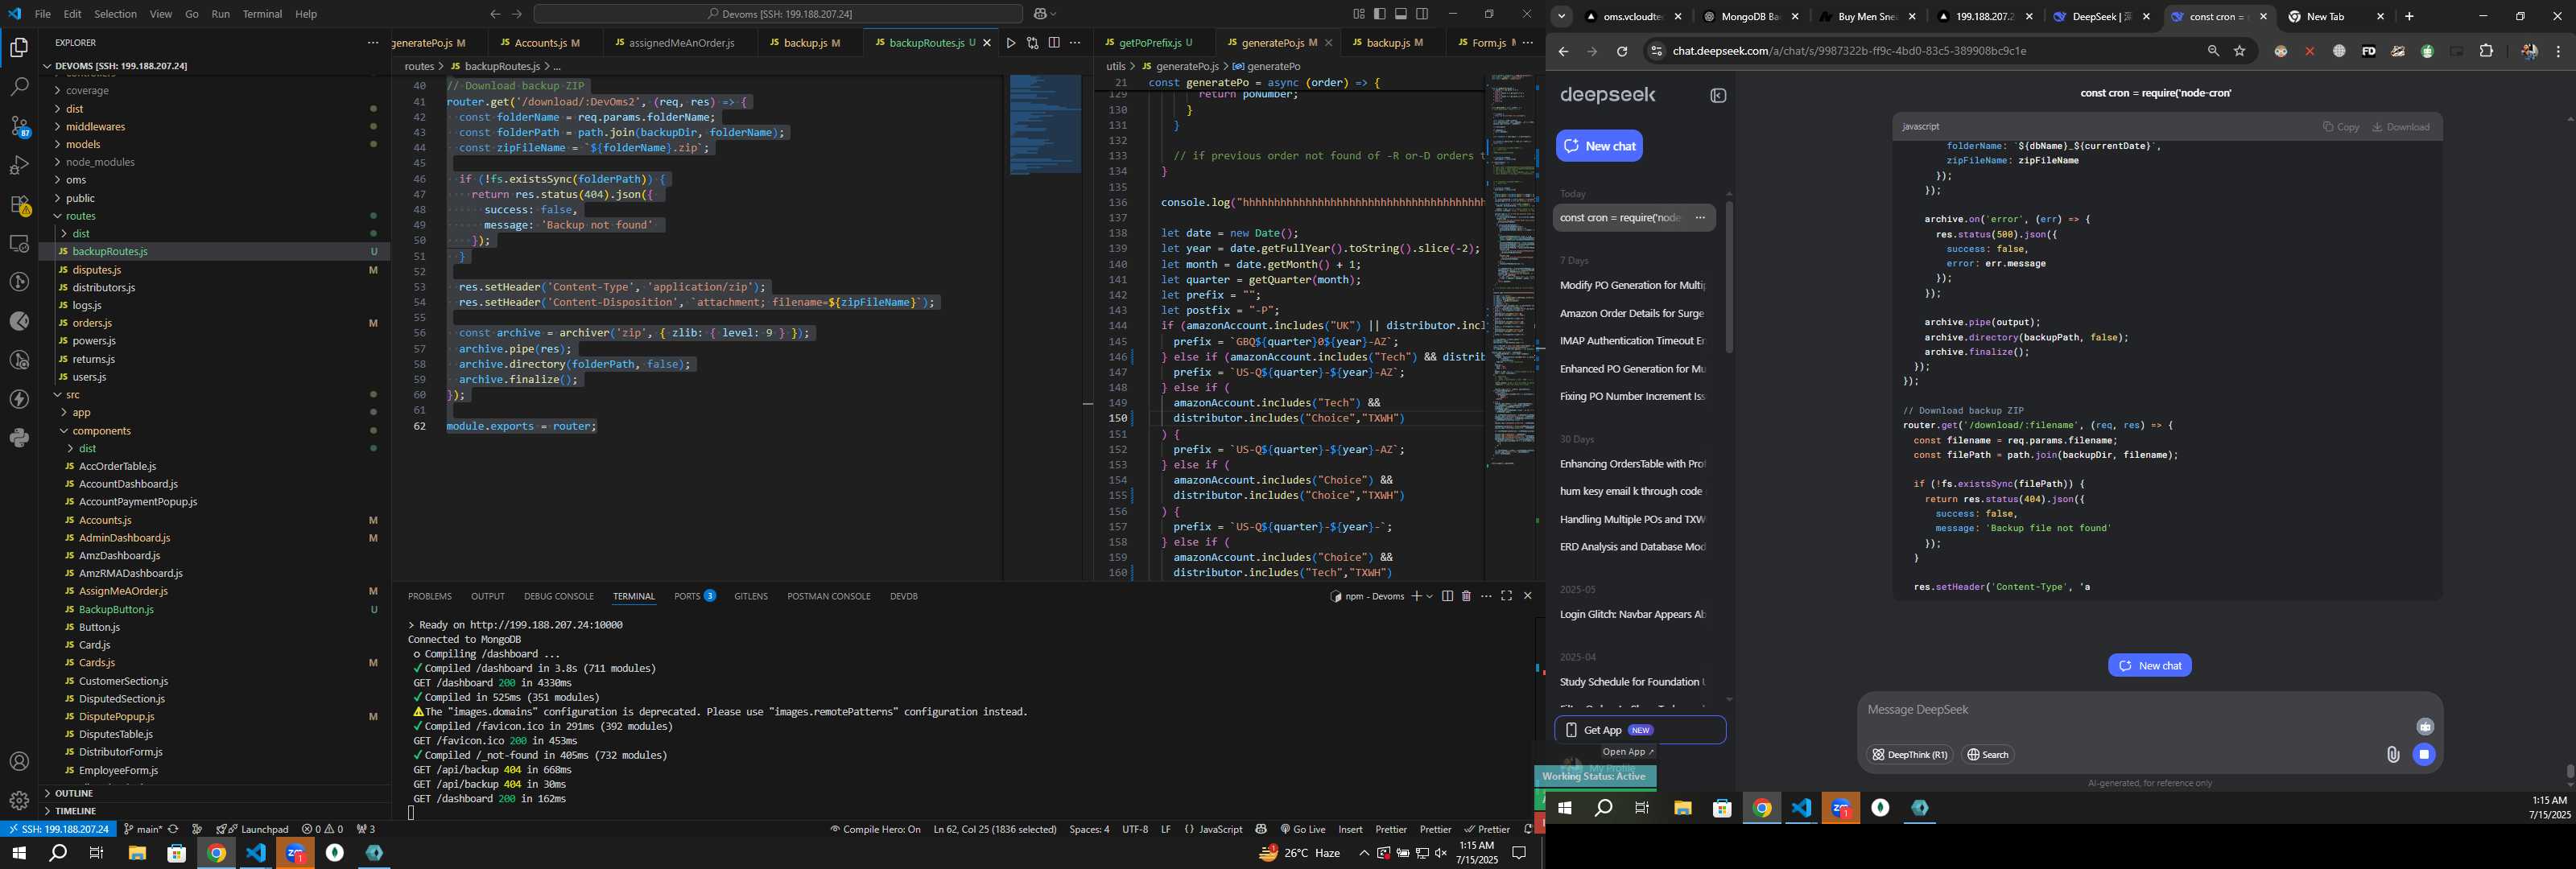This screenshot has height=869, width=2576.
Task: Open the new terminal launch profile dropdown
Action: point(1429,596)
